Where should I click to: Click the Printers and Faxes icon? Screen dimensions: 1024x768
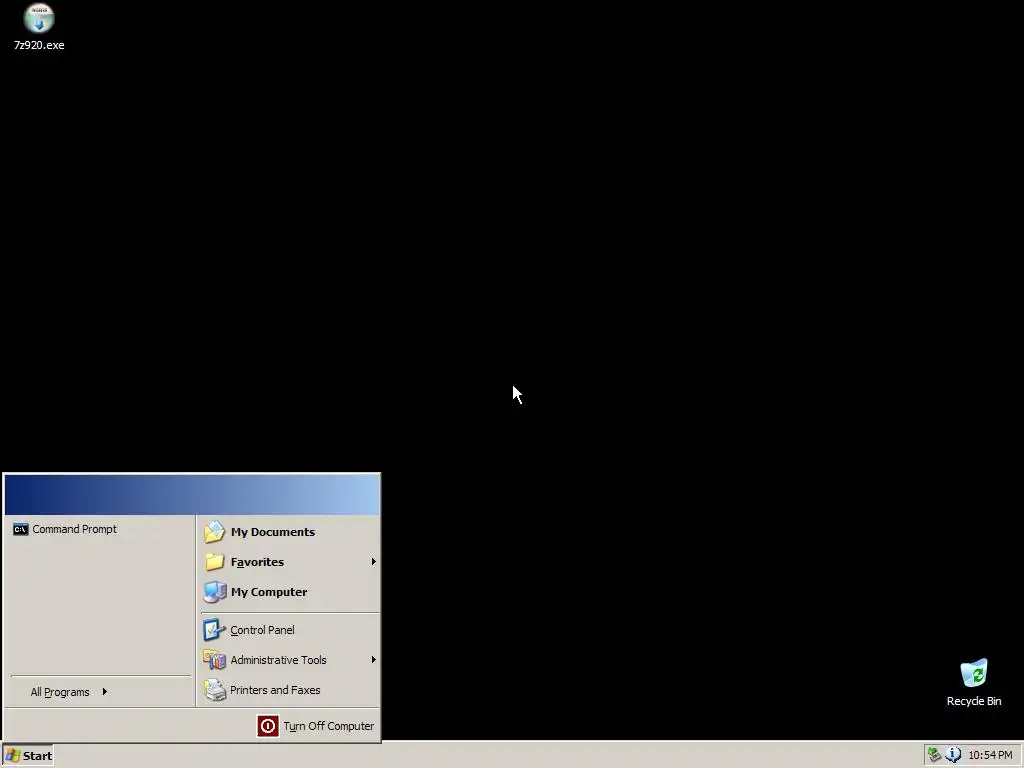click(214, 690)
